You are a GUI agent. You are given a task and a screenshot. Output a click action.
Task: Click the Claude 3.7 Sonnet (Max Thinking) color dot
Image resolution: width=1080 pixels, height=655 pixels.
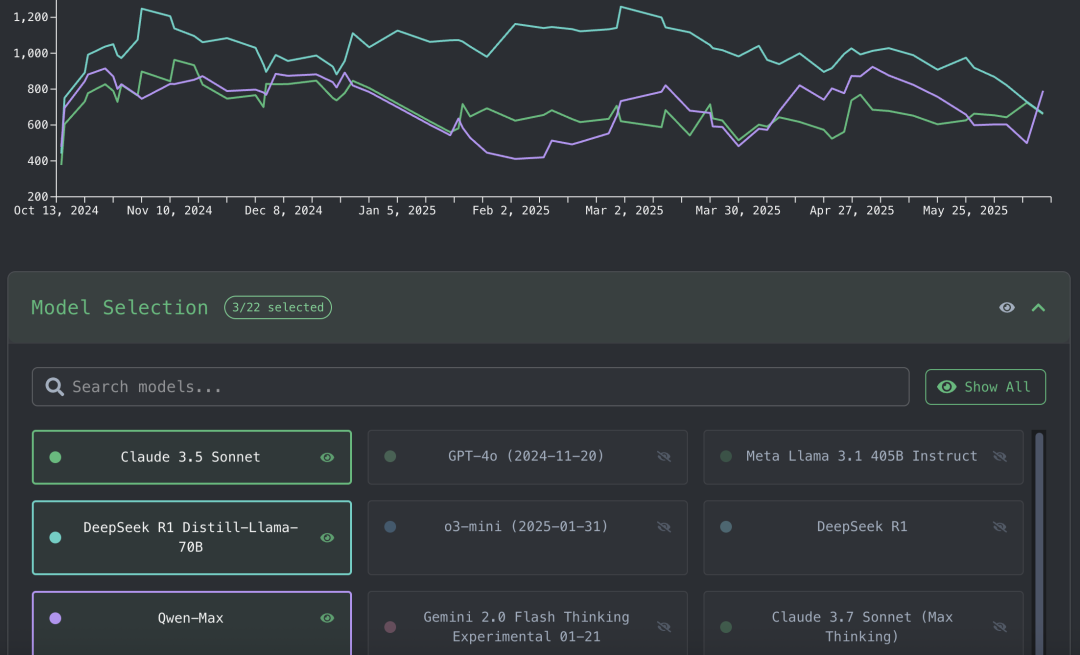[x=726, y=627]
